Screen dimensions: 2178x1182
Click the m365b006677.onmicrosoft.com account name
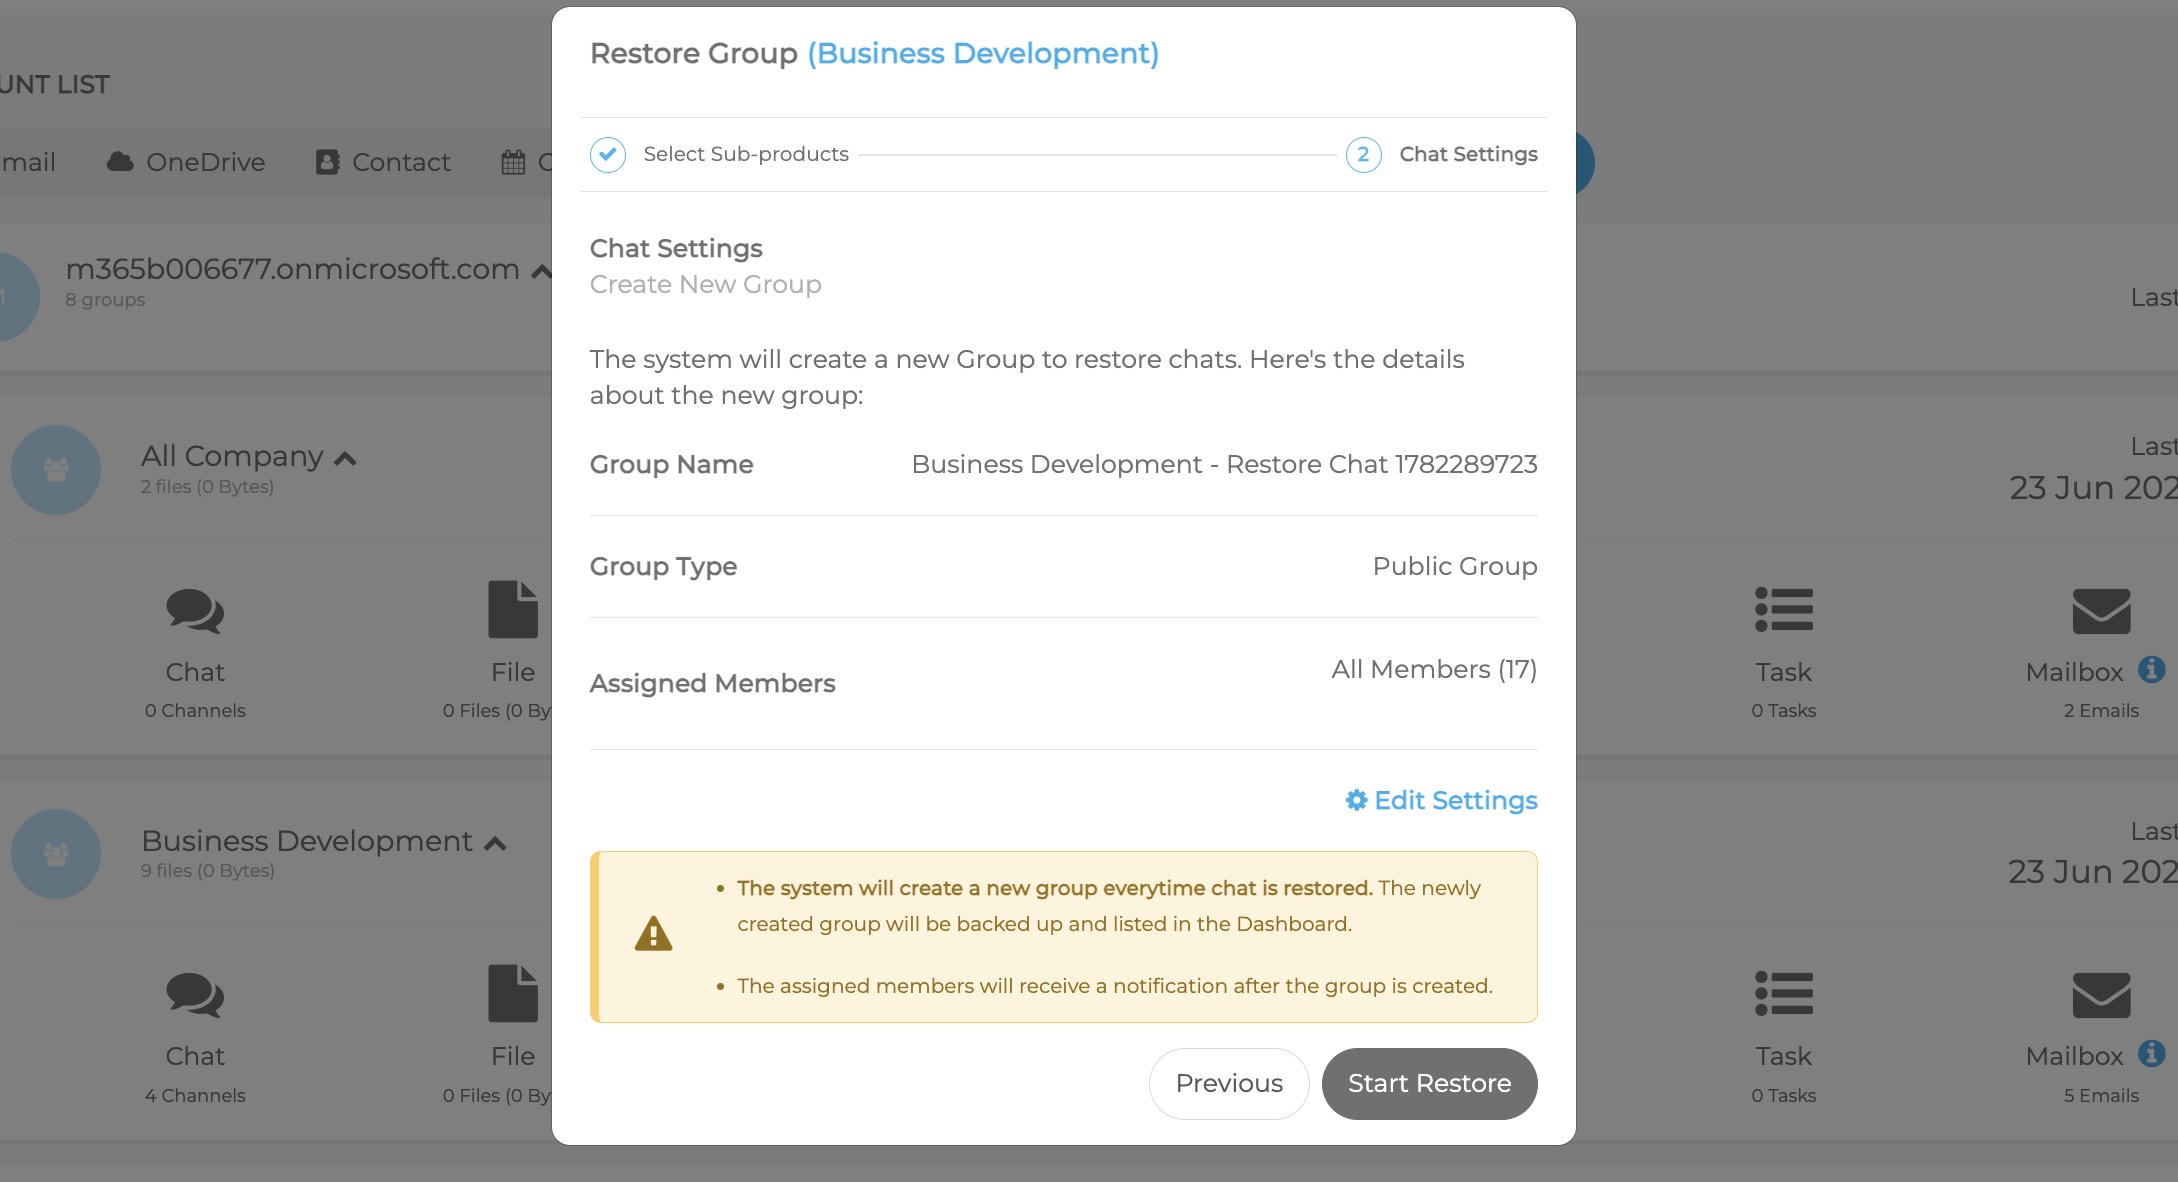[292, 269]
